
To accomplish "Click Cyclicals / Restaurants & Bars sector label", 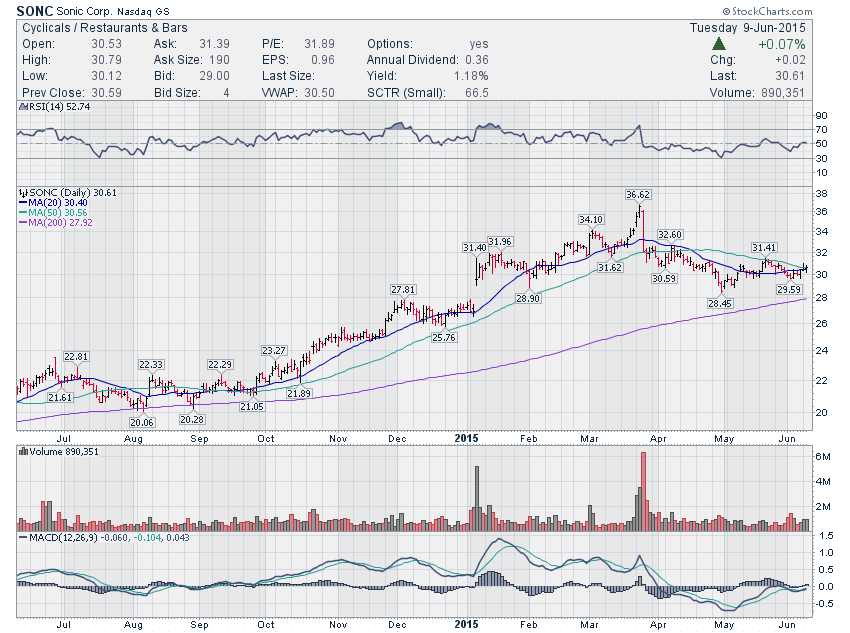I will pos(105,28).
